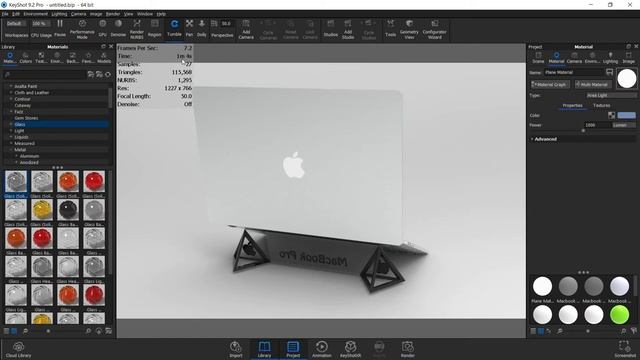Open the Workspaces dropdown set to Default
Screen dimensions: 640x360
(x=16, y=24)
